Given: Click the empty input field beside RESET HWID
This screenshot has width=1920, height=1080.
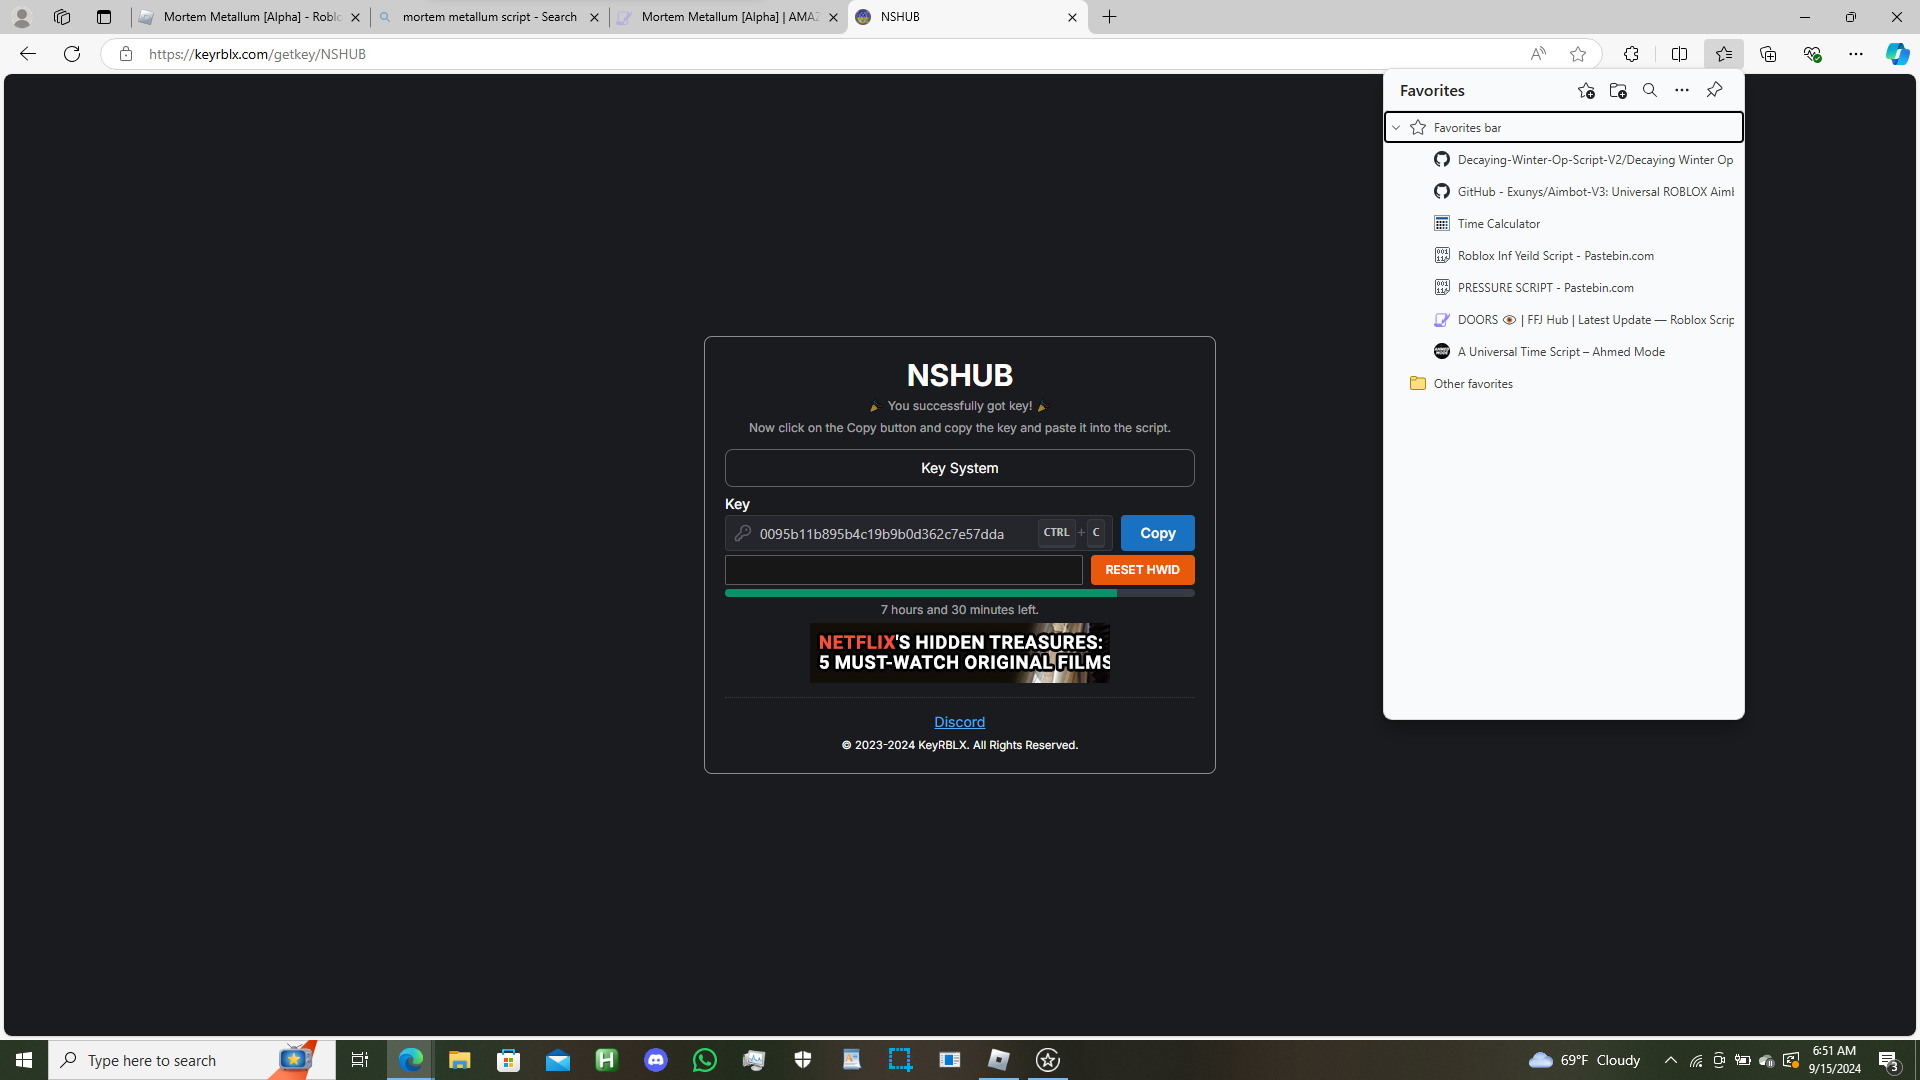Looking at the screenshot, I should pyautogui.click(x=903, y=570).
